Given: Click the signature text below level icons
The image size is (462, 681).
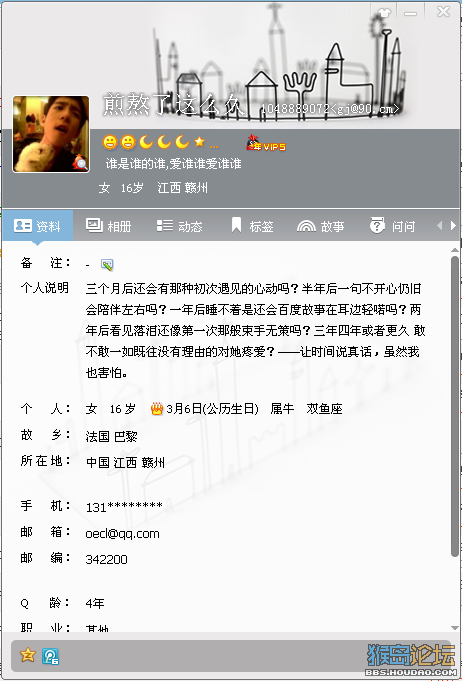Looking at the screenshot, I should click(174, 164).
